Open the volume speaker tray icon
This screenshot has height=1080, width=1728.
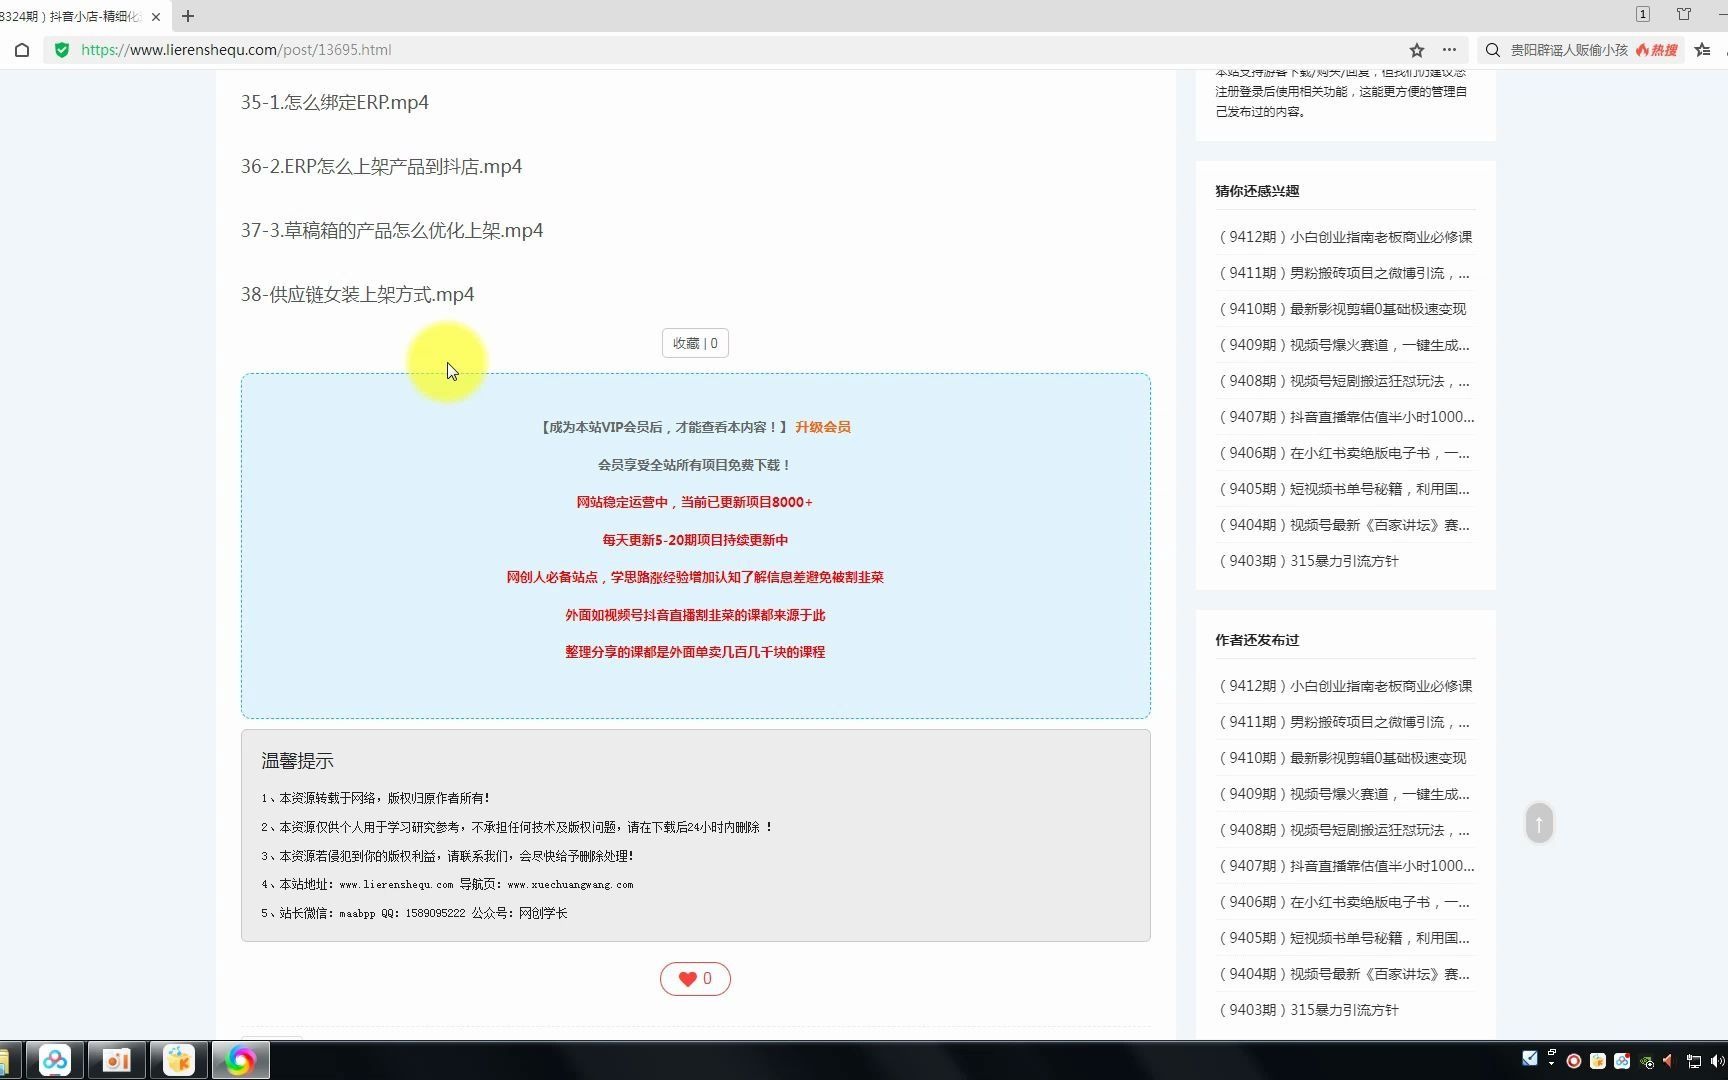point(1718,1062)
